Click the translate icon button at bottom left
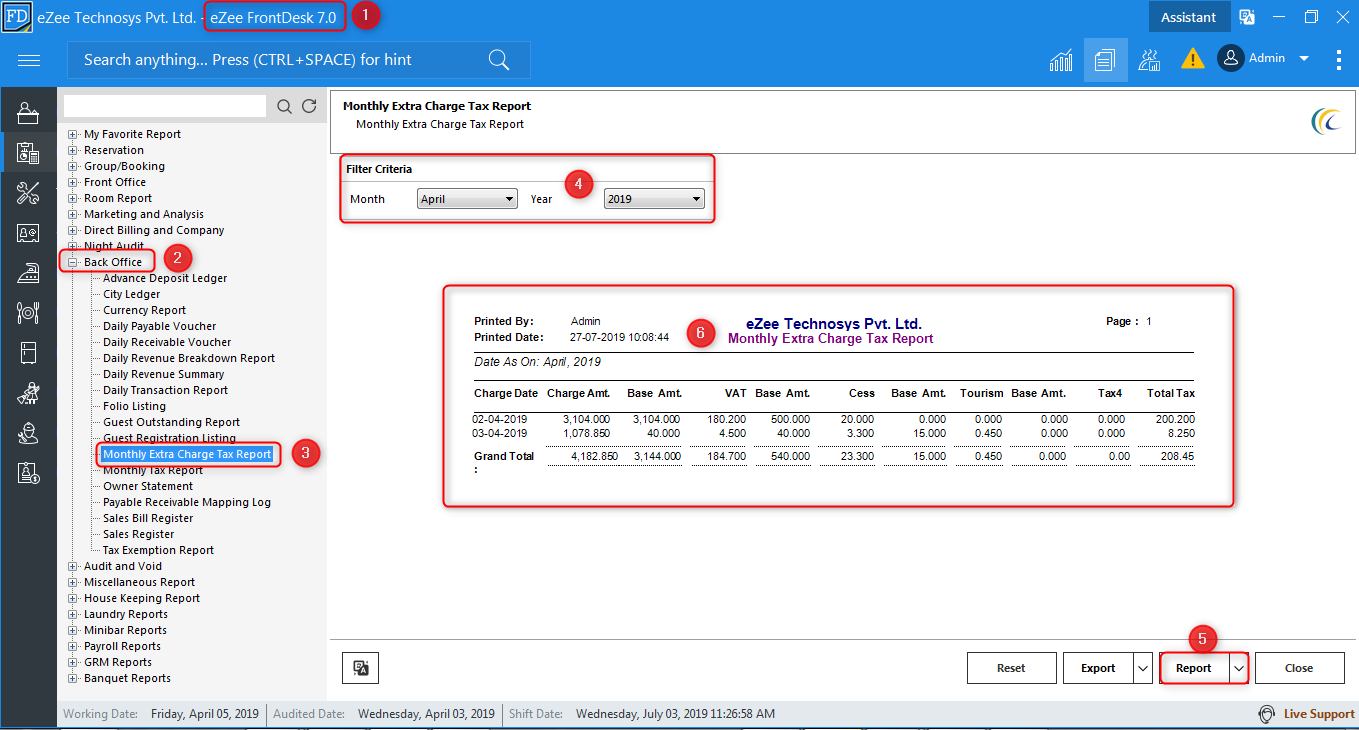The width and height of the screenshot is (1359, 730). 360,668
